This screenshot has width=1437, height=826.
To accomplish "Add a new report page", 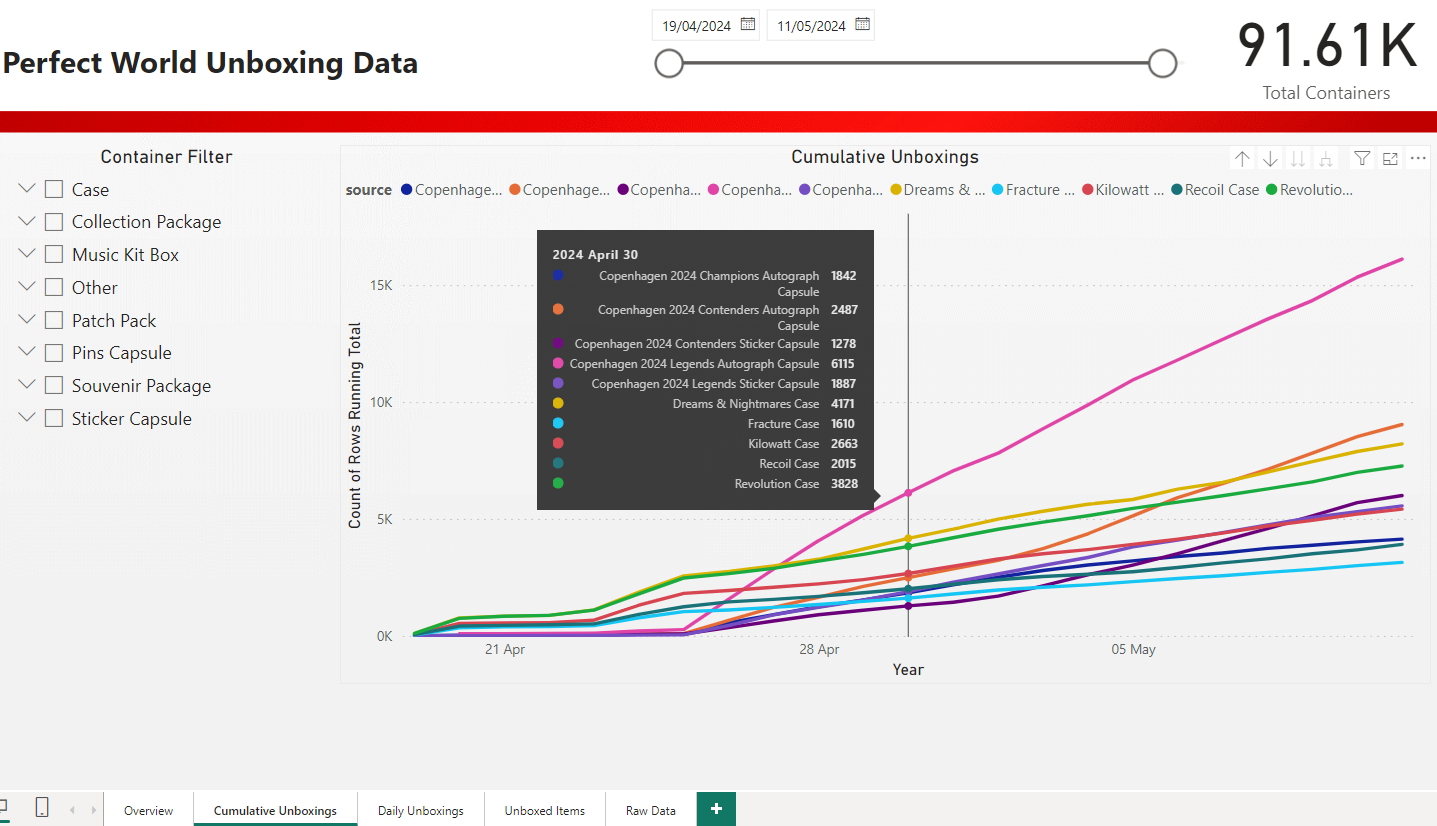I will tap(716, 809).
